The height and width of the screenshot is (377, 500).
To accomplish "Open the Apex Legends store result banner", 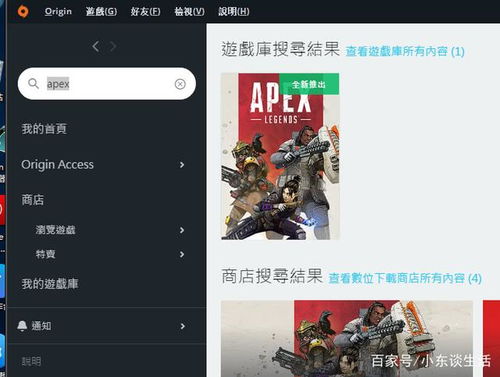I will point(347,338).
